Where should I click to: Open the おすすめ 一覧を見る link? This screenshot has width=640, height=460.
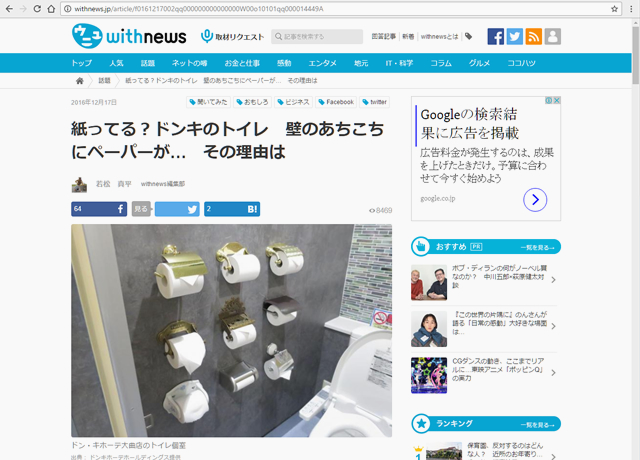(x=537, y=247)
